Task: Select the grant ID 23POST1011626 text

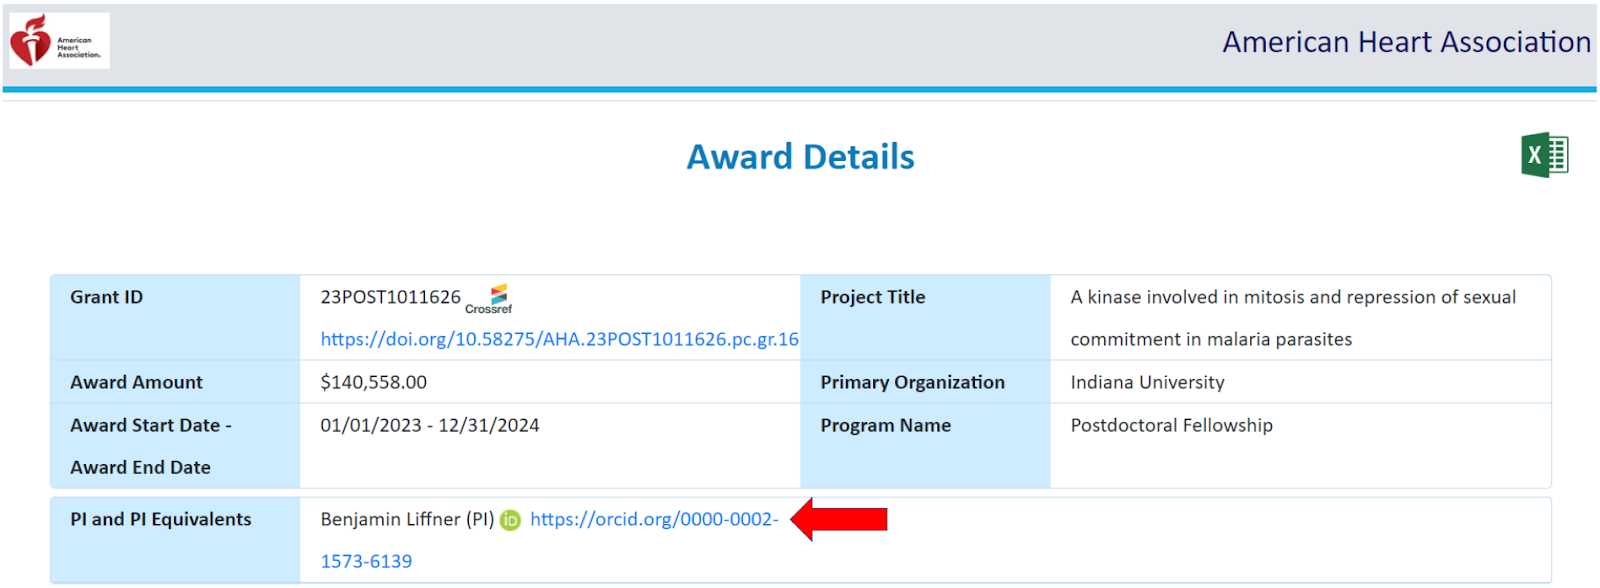Action: coord(390,298)
